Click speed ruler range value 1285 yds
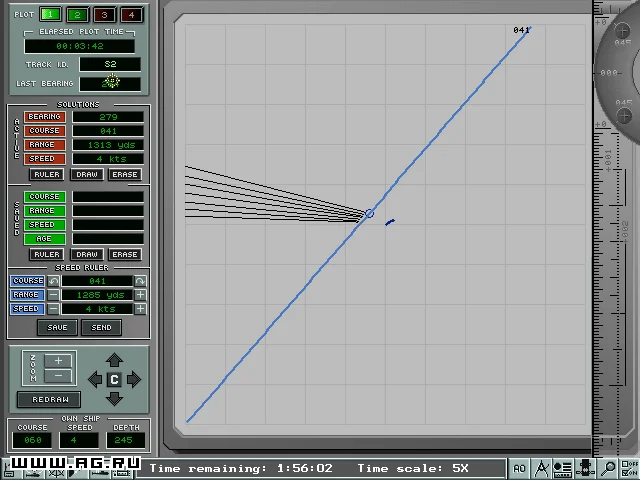Image resolution: width=640 pixels, height=480 pixels. pyautogui.click(x=97, y=295)
